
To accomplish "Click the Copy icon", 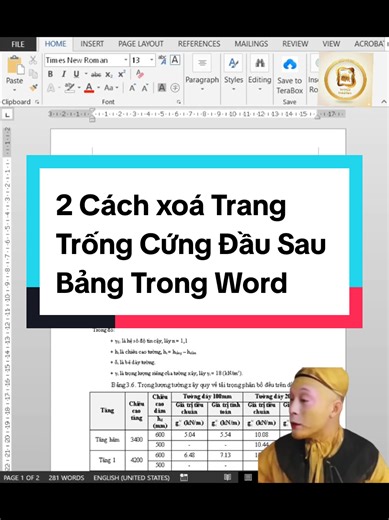I will pos(33,74).
